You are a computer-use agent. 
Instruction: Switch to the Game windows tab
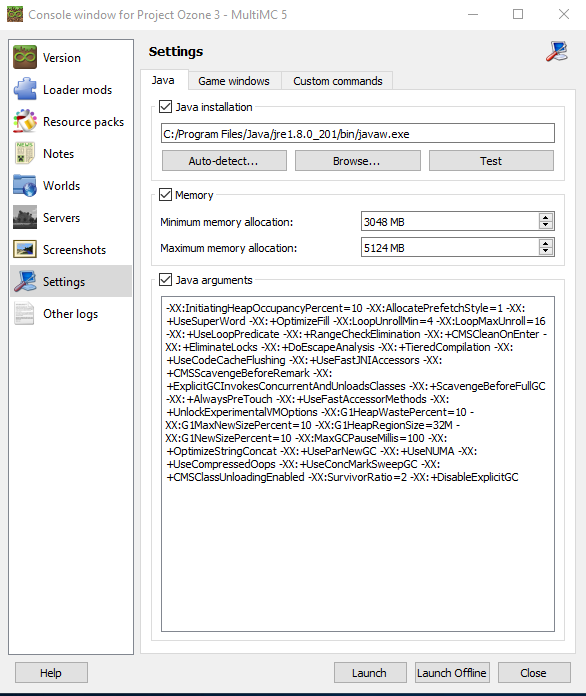234,81
